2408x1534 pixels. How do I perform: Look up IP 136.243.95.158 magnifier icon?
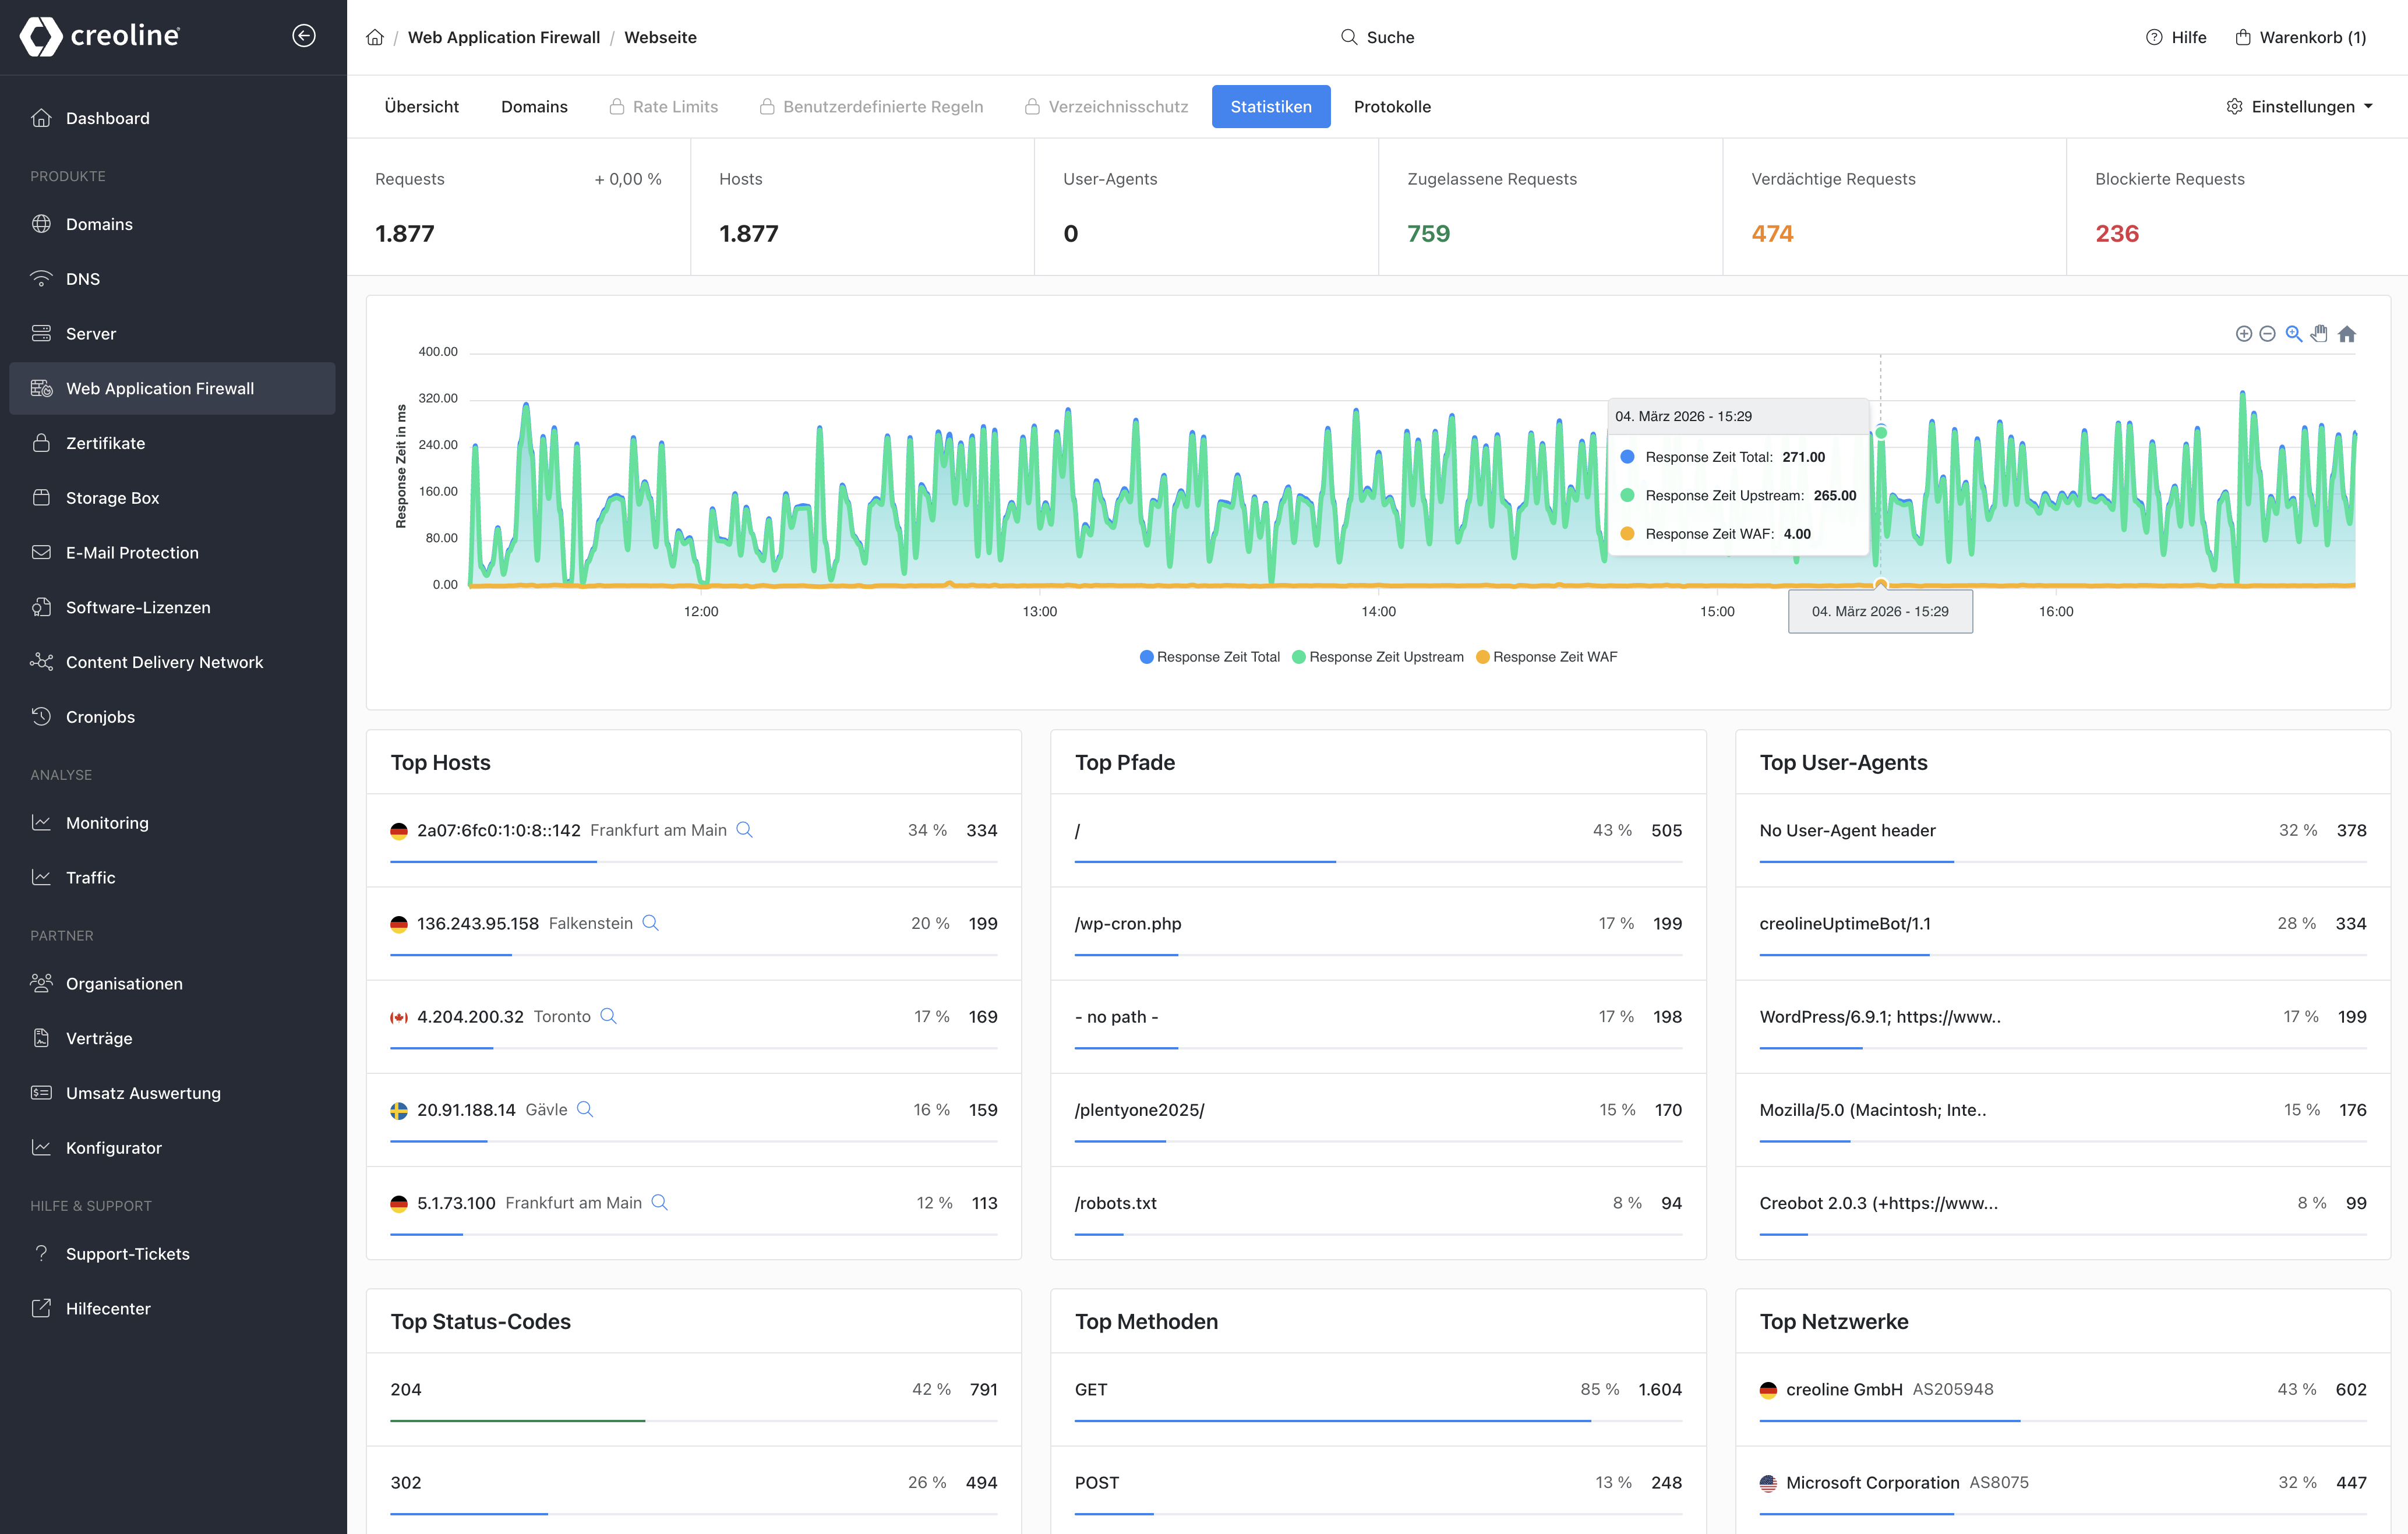coord(650,923)
